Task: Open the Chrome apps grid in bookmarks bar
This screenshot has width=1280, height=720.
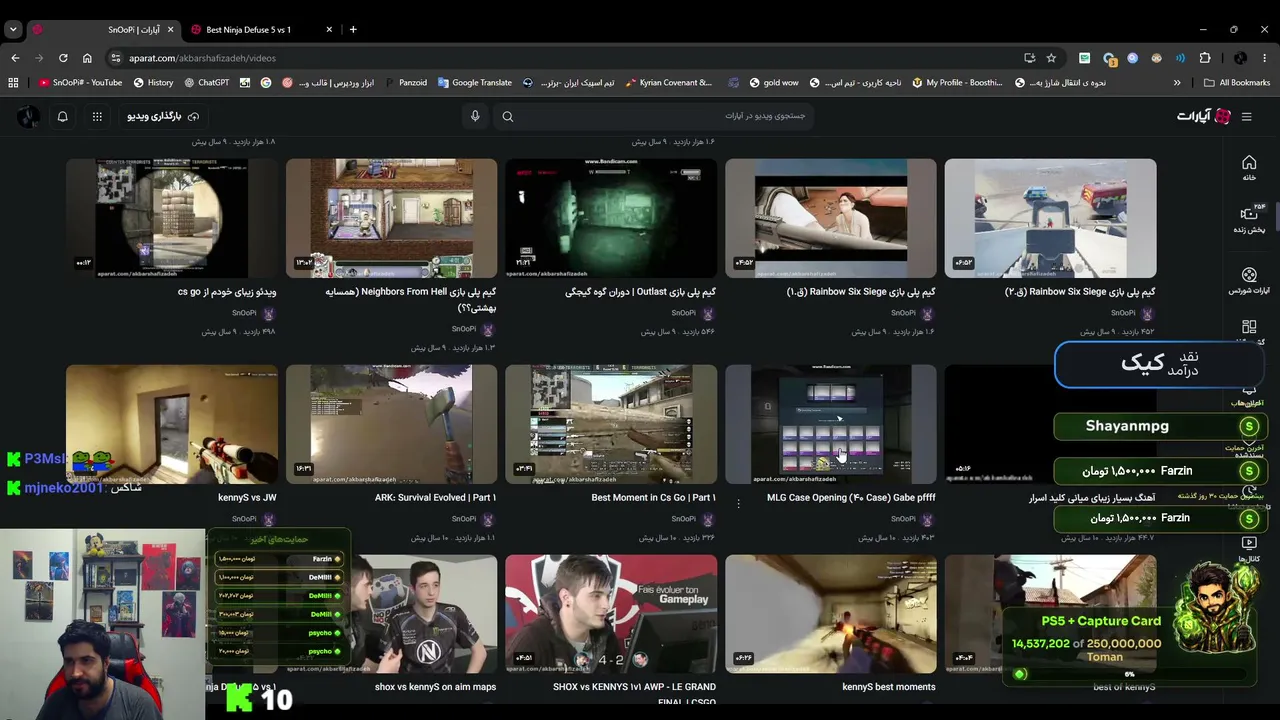Action: click(x=13, y=83)
